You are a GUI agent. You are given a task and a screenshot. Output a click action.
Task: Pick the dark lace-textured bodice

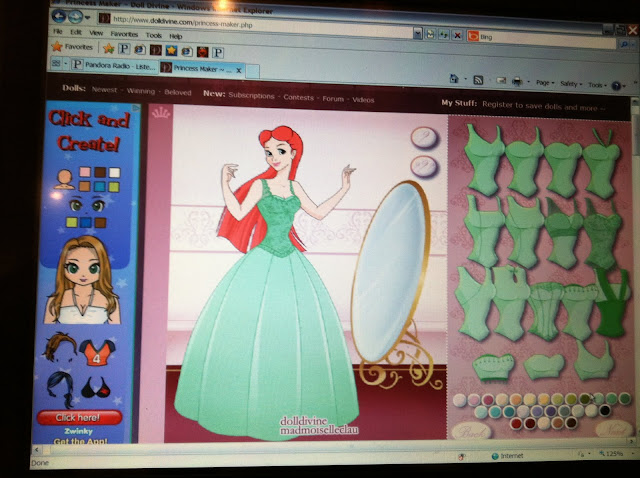pyautogui.click(x=602, y=233)
